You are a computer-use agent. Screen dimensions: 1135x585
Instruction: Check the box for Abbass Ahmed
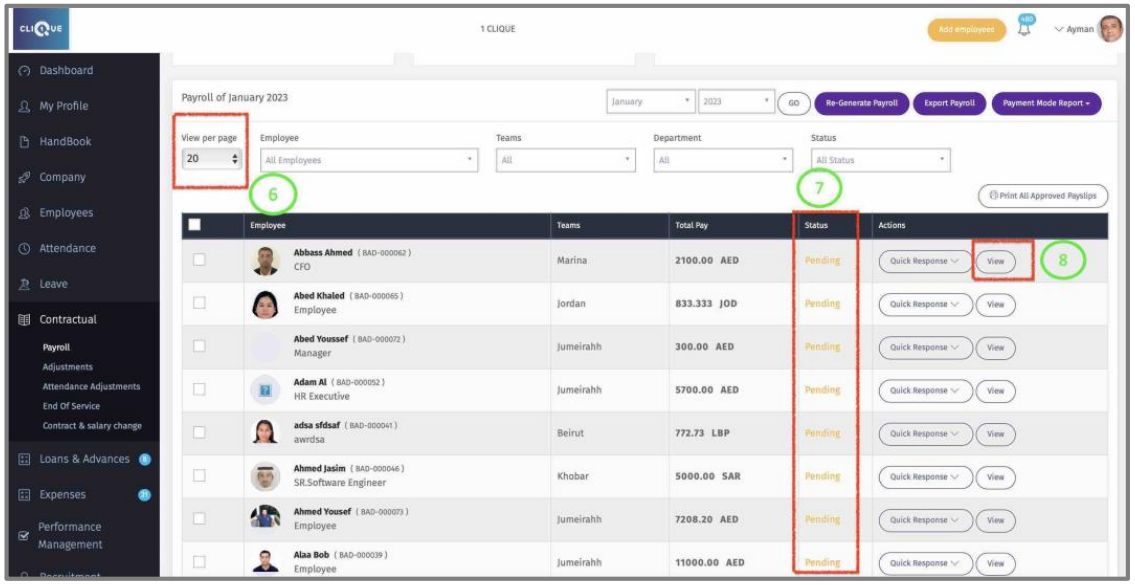click(199, 260)
